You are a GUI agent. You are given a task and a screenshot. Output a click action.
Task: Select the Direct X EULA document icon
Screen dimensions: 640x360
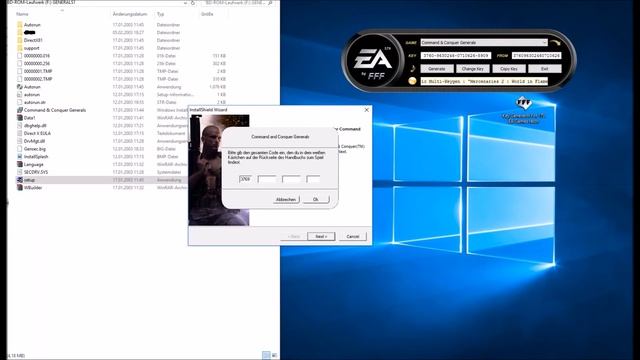20,133
